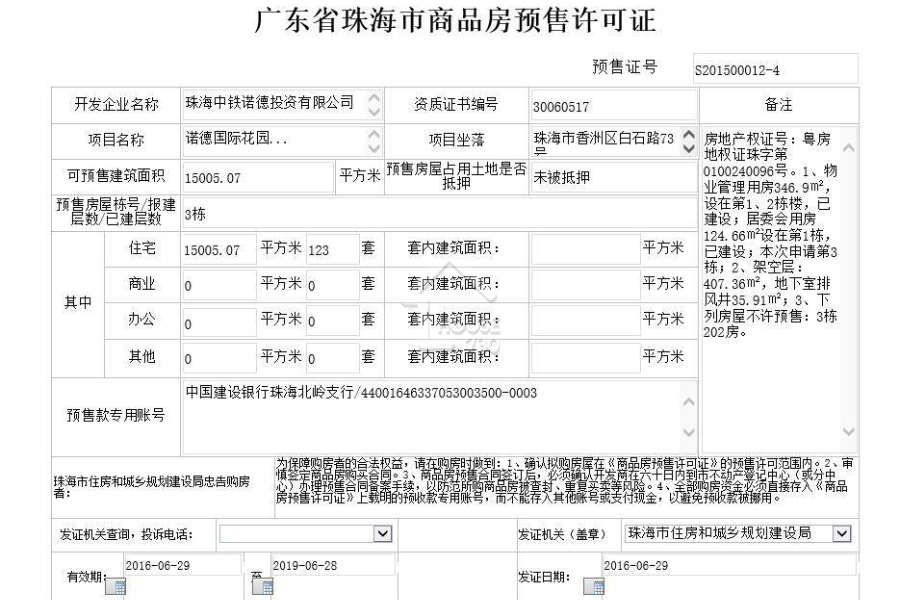The height and width of the screenshot is (600, 900).
Task: Click the 开发企业名称 label
Action: (116, 104)
